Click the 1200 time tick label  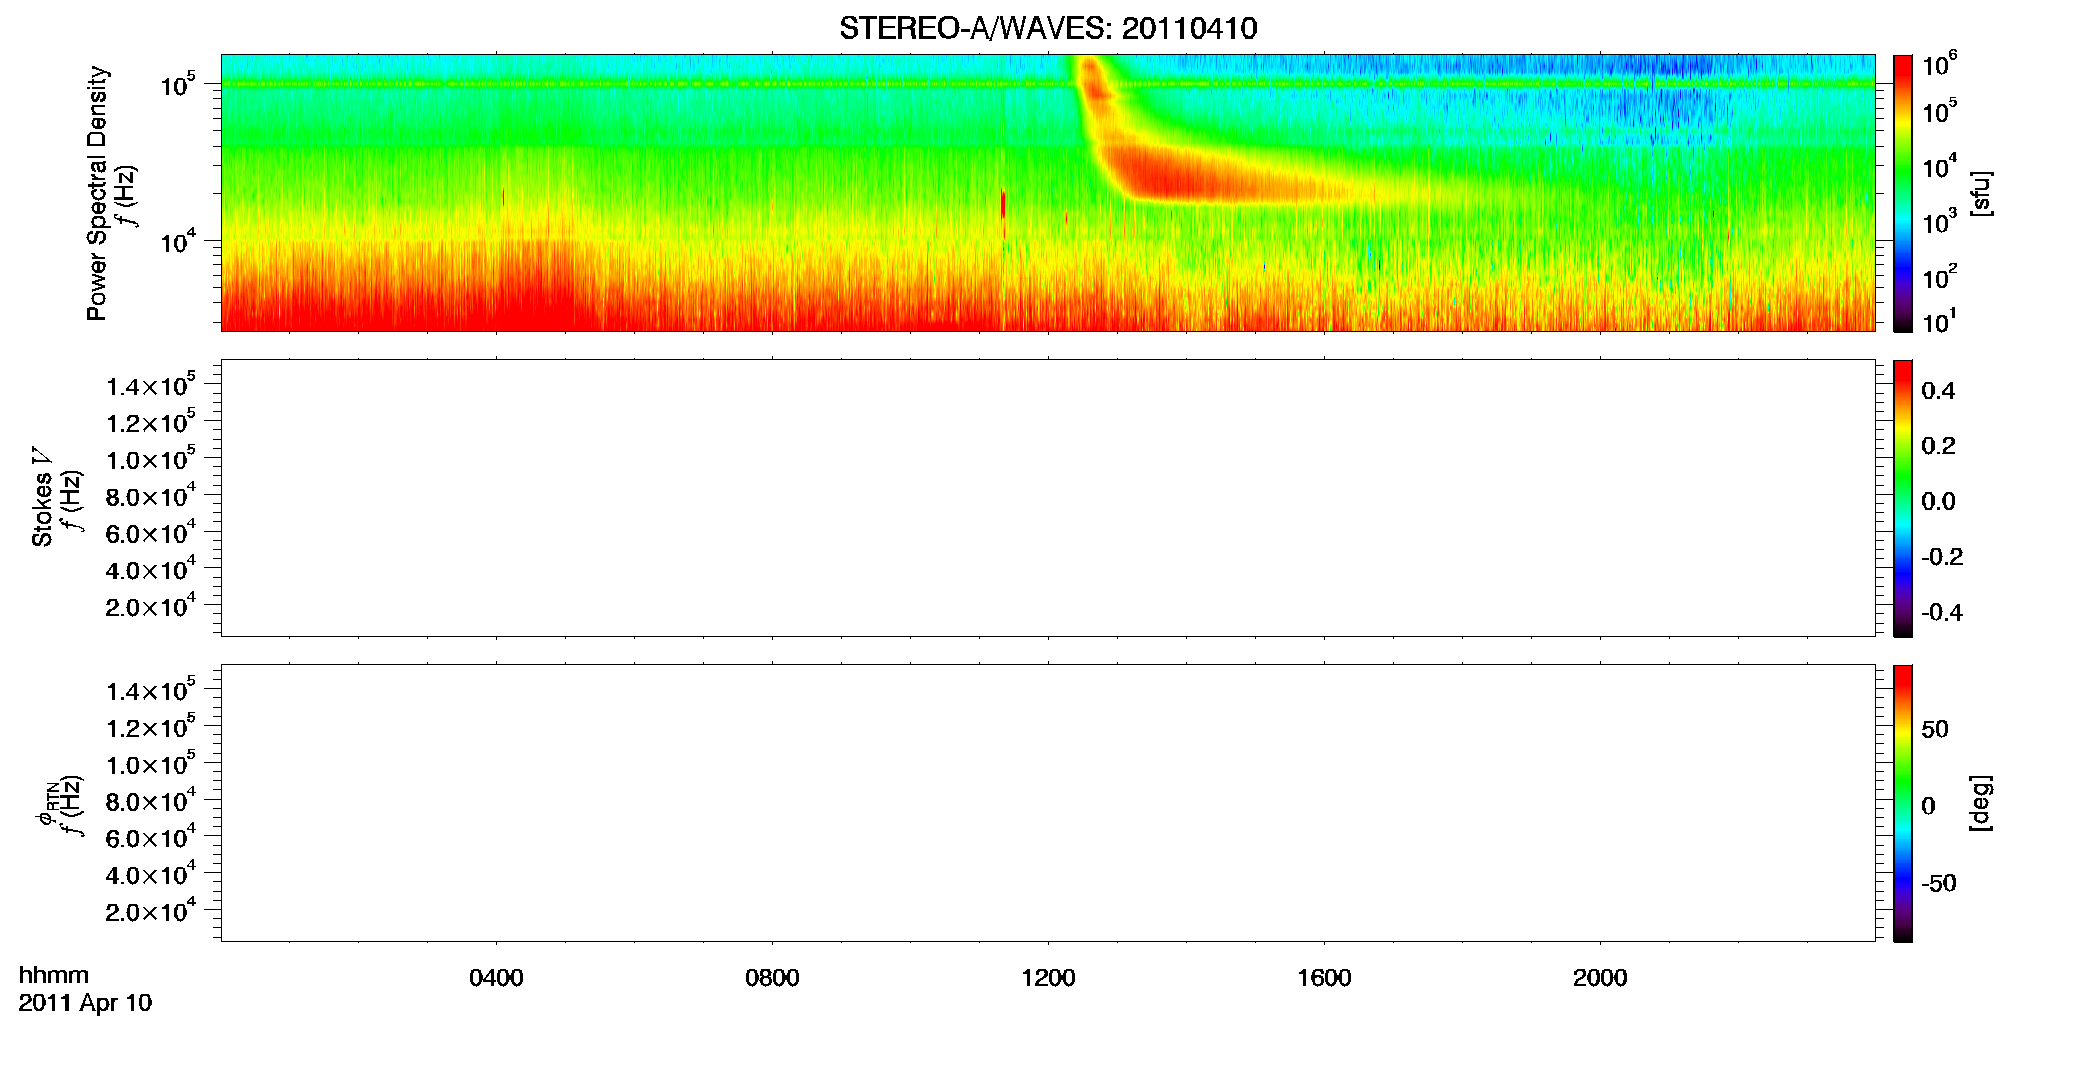[1048, 978]
